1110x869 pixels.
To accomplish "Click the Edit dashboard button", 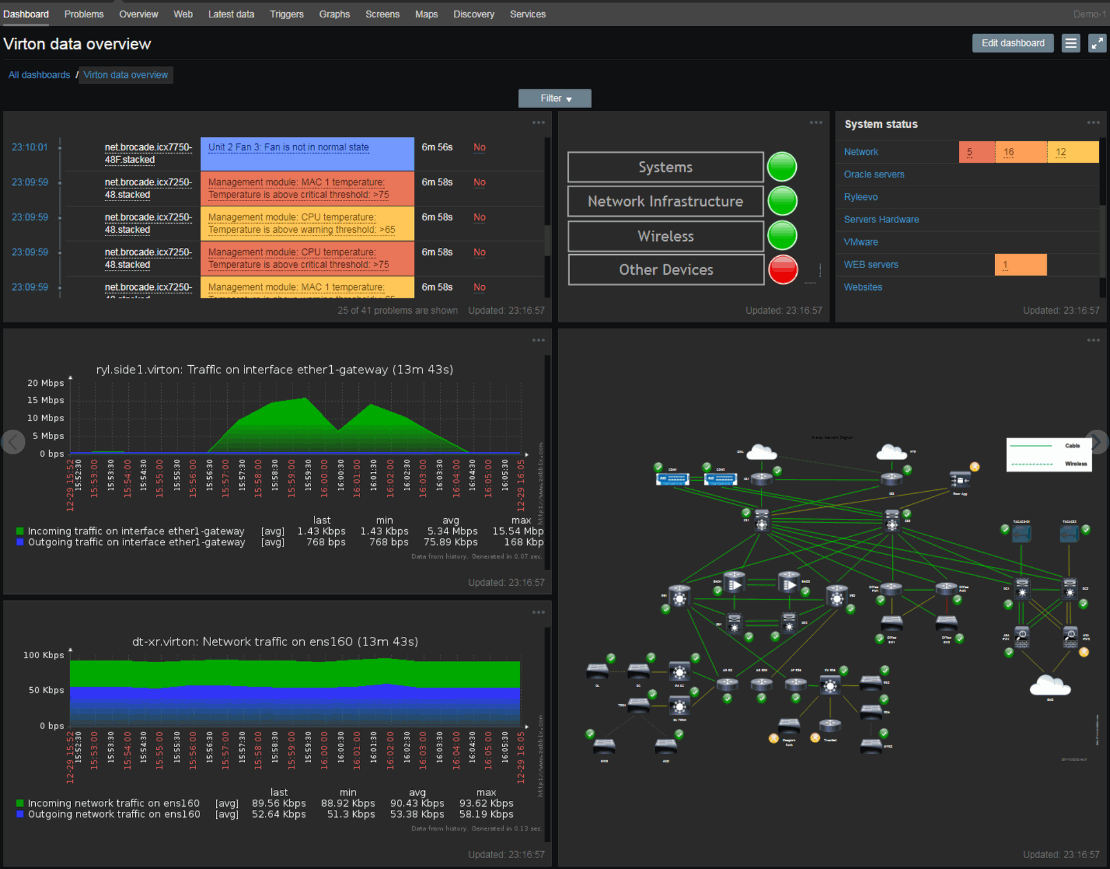I will [1013, 43].
